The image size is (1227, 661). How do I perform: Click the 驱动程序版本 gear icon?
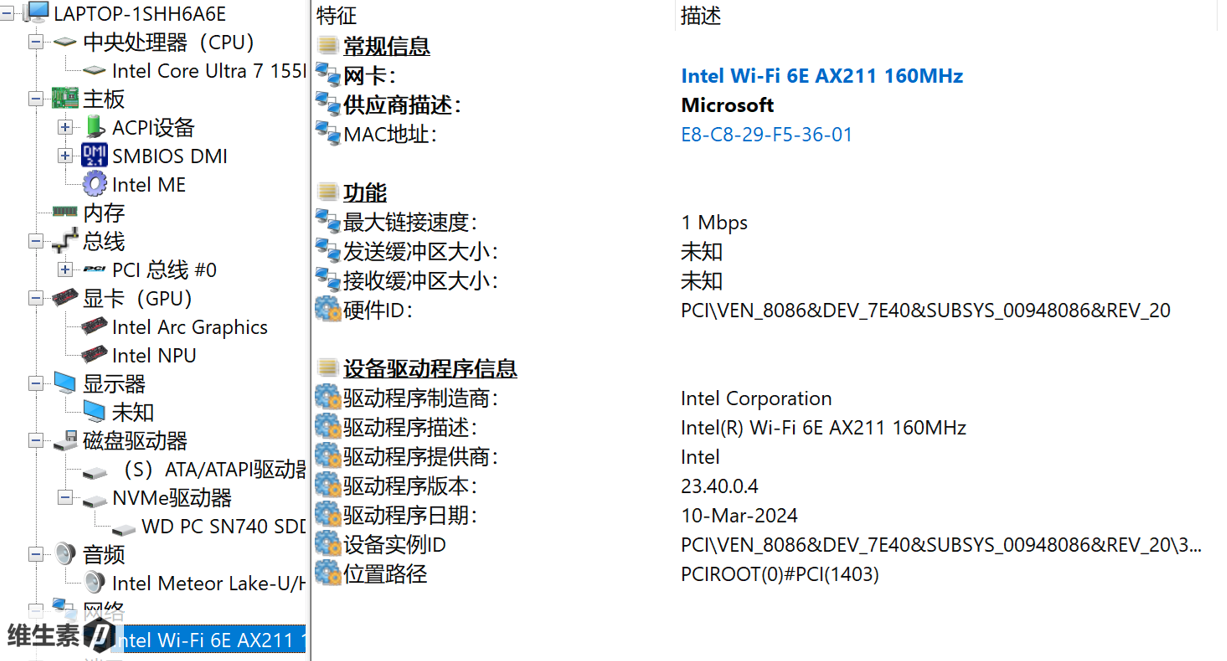point(327,486)
